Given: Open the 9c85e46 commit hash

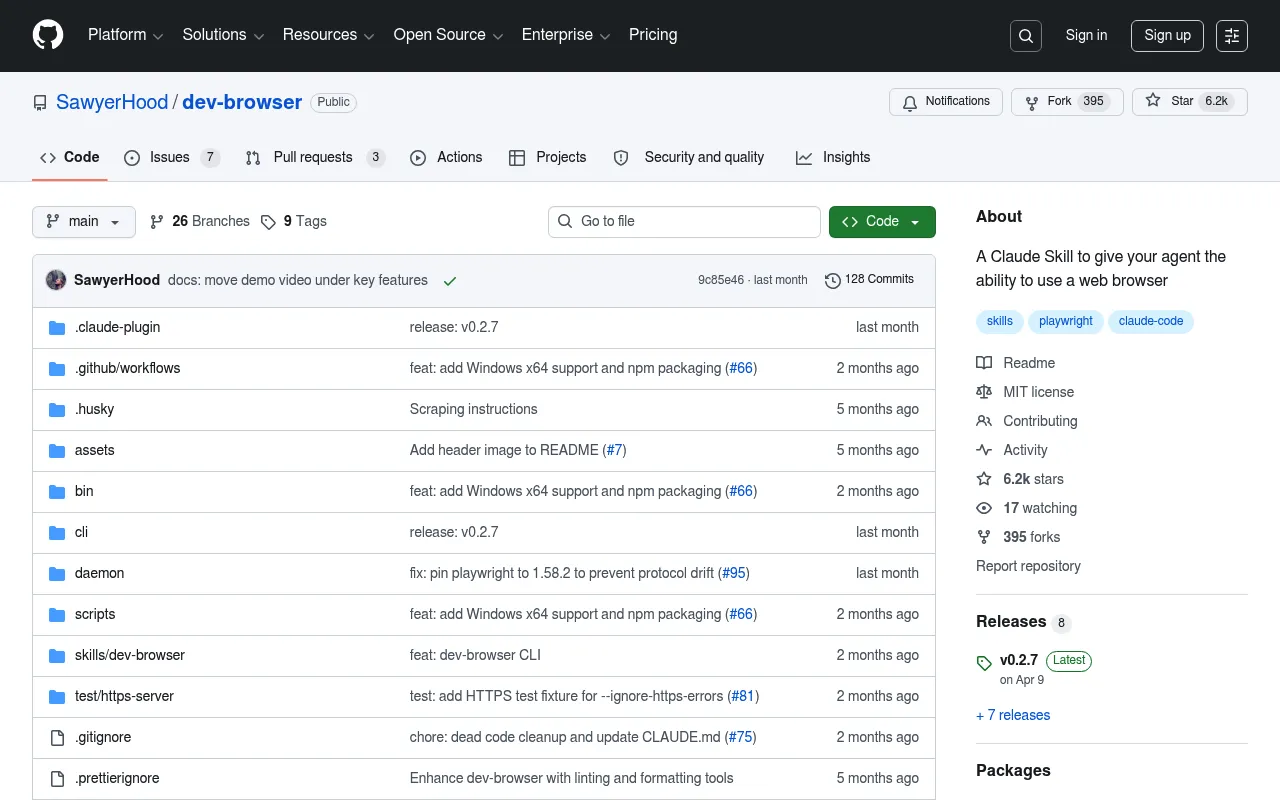Looking at the screenshot, I should [721, 281].
